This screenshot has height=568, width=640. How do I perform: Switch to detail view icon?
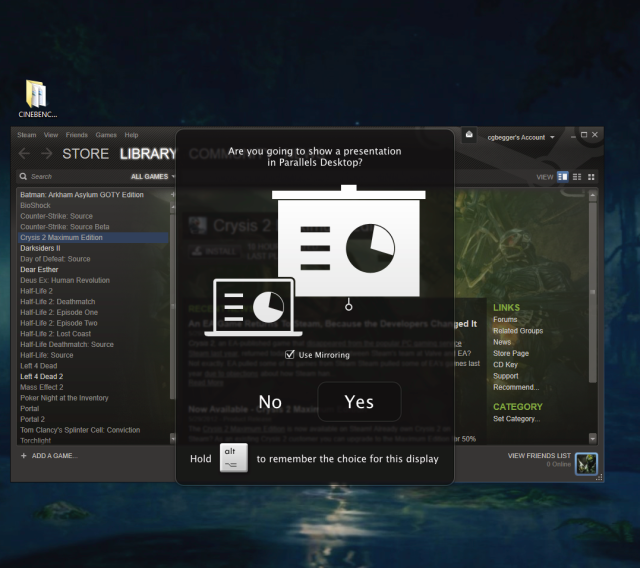(562, 177)
